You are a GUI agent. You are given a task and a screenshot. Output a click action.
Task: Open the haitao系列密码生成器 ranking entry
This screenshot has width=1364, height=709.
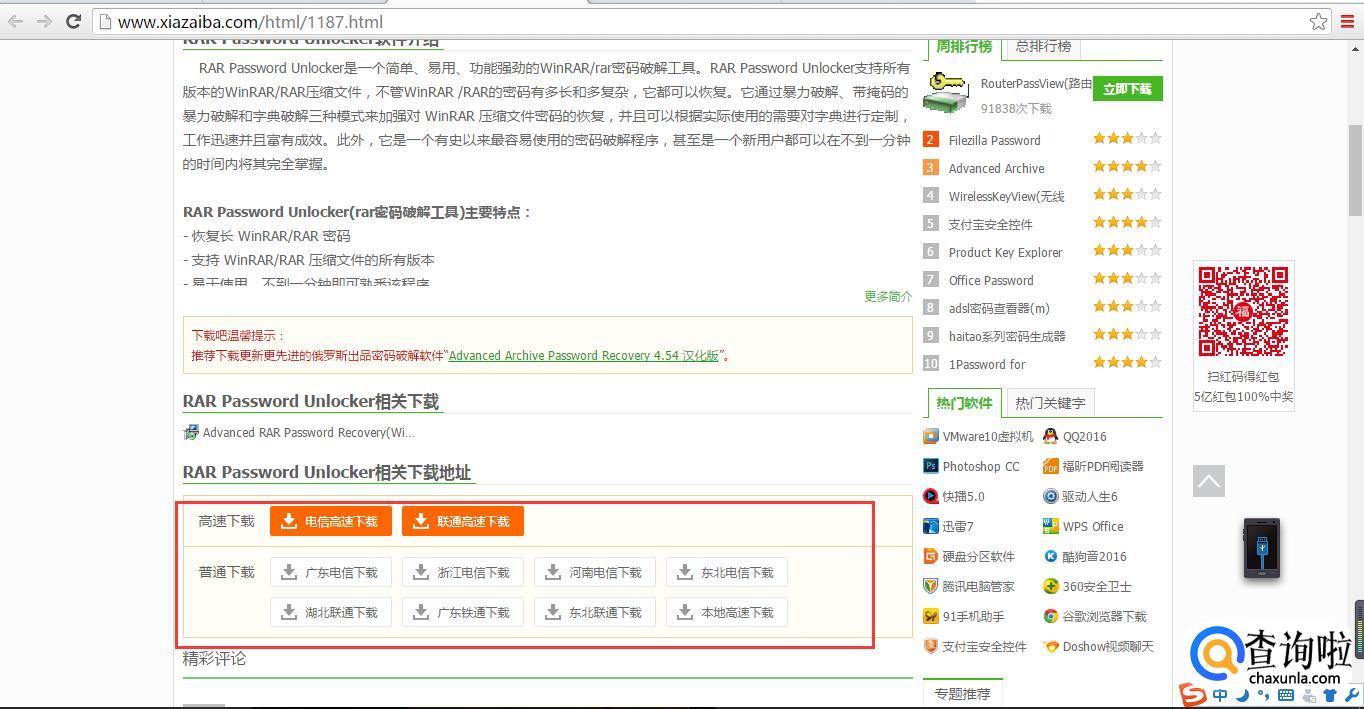click(1007, 336)
